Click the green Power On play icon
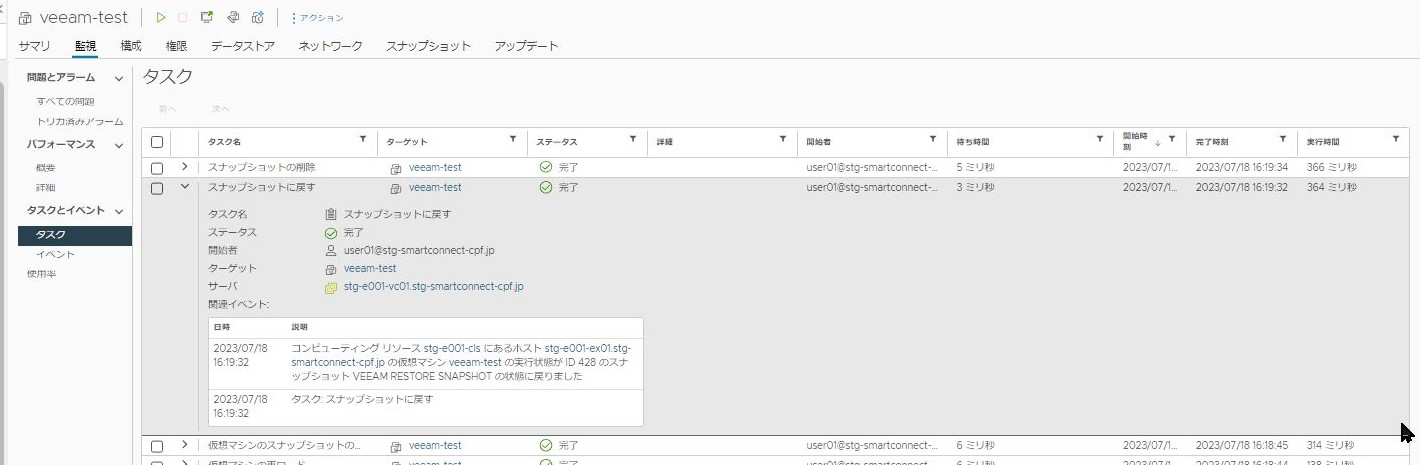 tap(161, 17)
